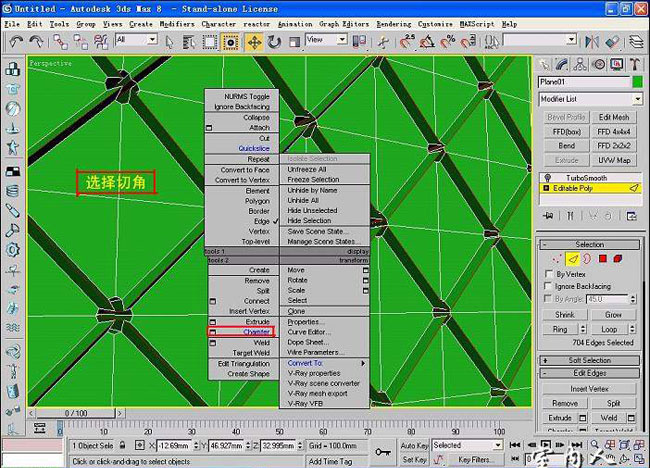Open the Modifier List dropdown
The image size is (650, 468).
coord(638,99)
